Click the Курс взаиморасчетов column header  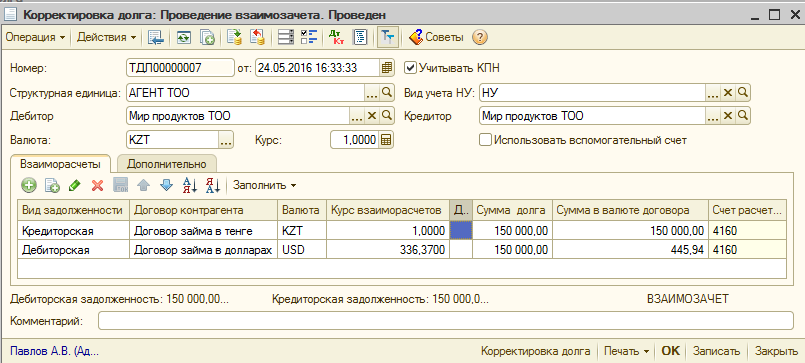[x=388, y=210]
